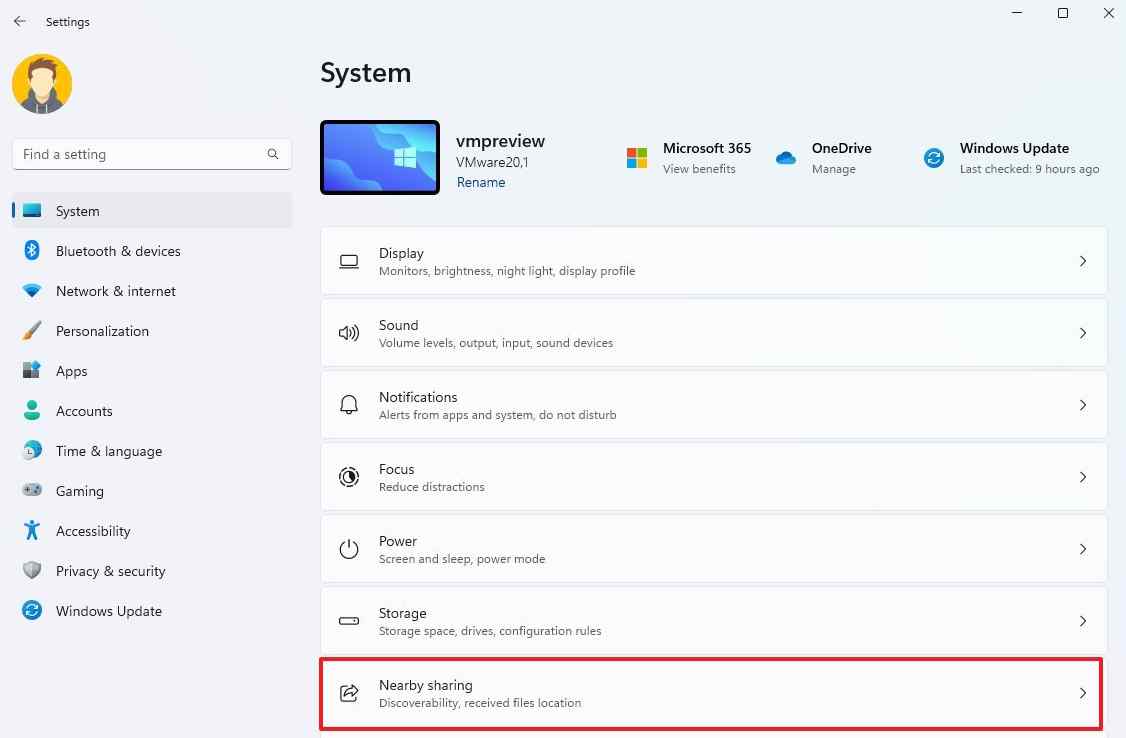Open Microsoft 365 via its logo icon
1126x738 pixels.
pos(636,158)
